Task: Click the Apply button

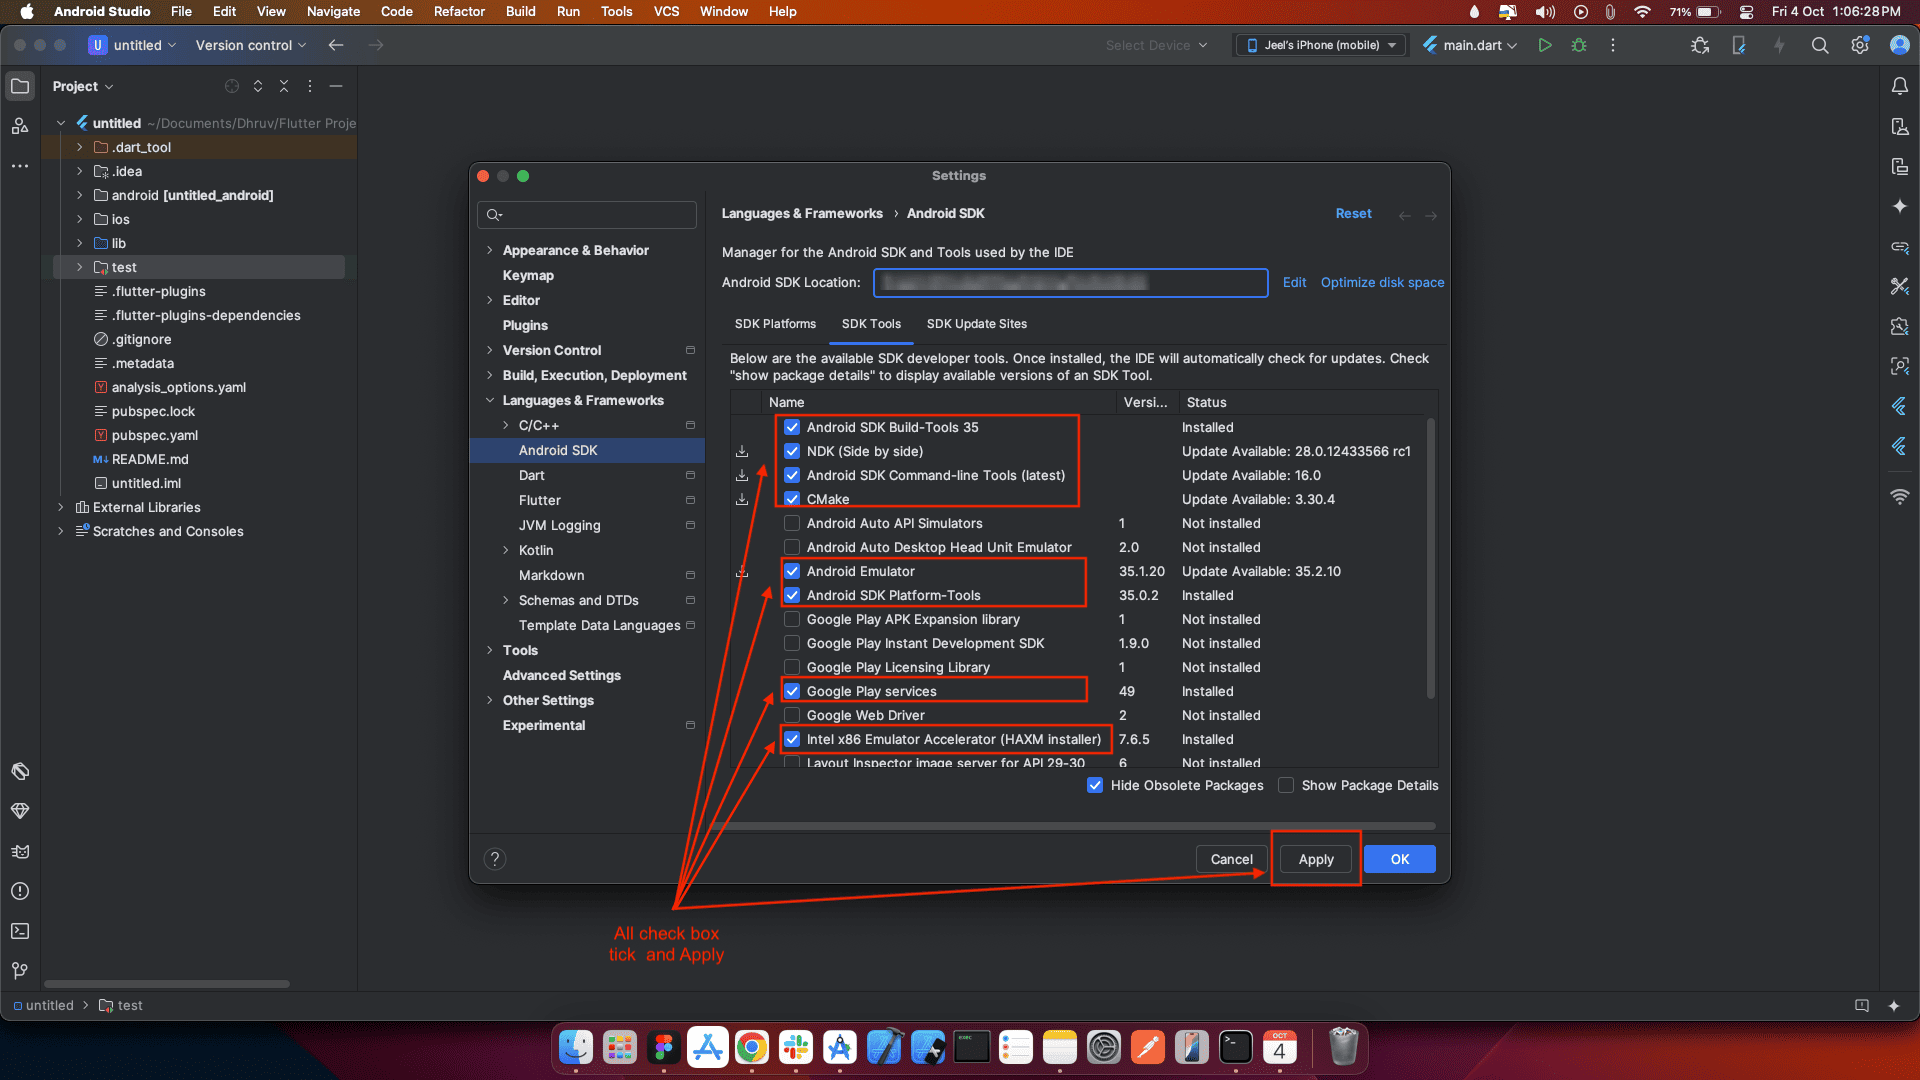Action: (x=1316, y=859)
